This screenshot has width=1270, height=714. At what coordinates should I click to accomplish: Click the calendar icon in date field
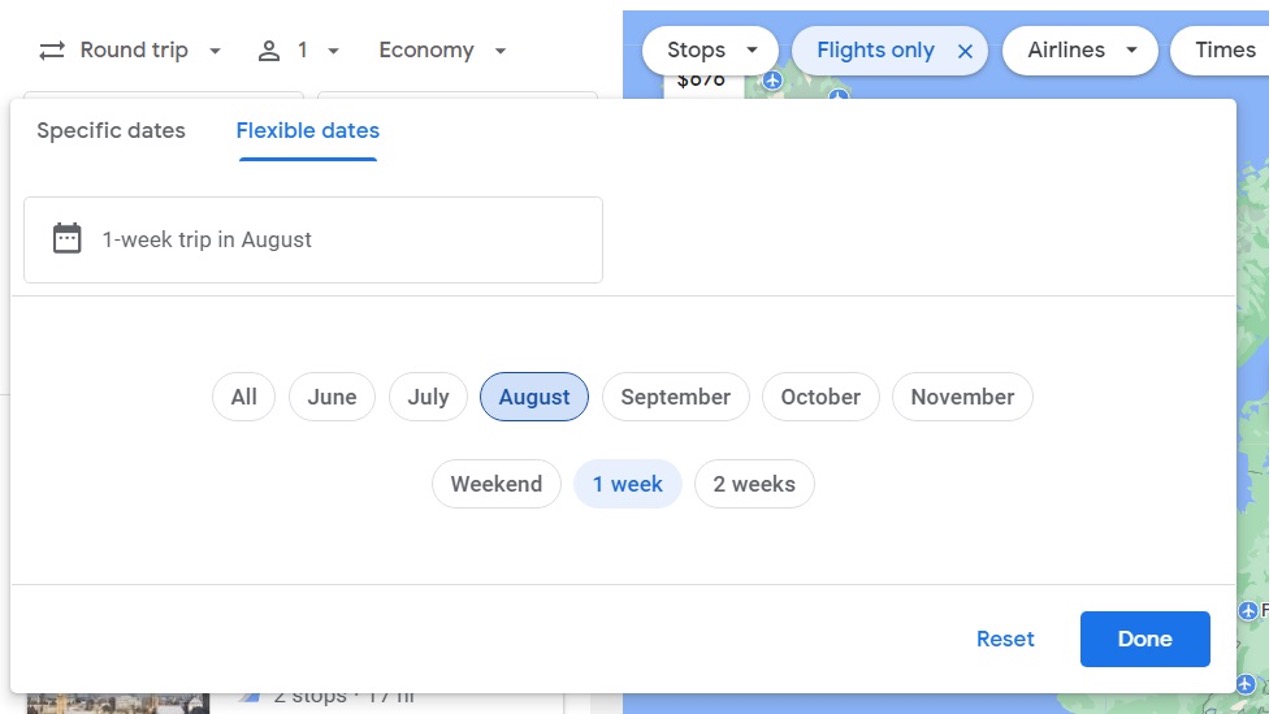click(x=67, y=239)
